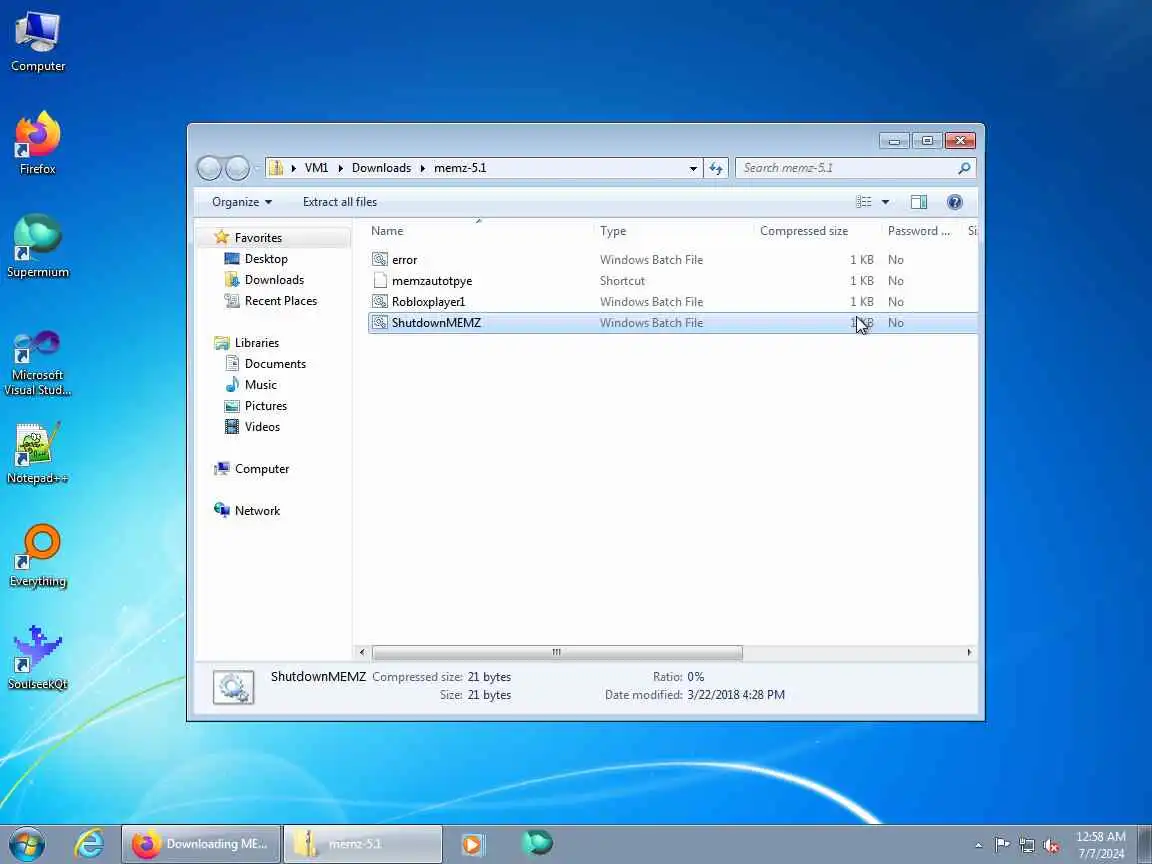Image resolution: width=1152 pixels, height=864 pixels.
Task: Open the media player taskbar icon
Action: point(472,844)
